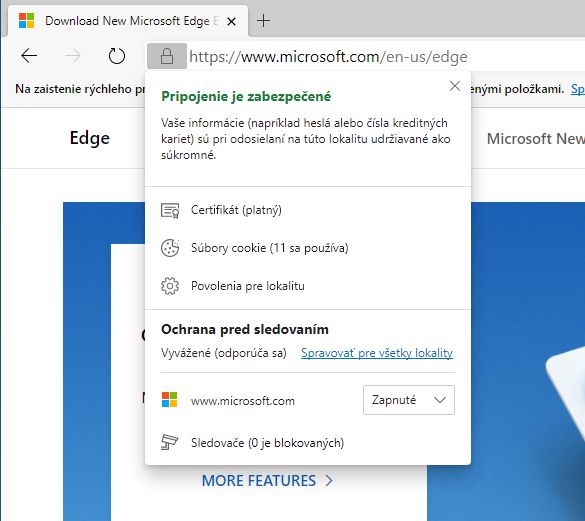Open Certifikát (platný) details
The image size is (585, 521).
pos(236,210)
